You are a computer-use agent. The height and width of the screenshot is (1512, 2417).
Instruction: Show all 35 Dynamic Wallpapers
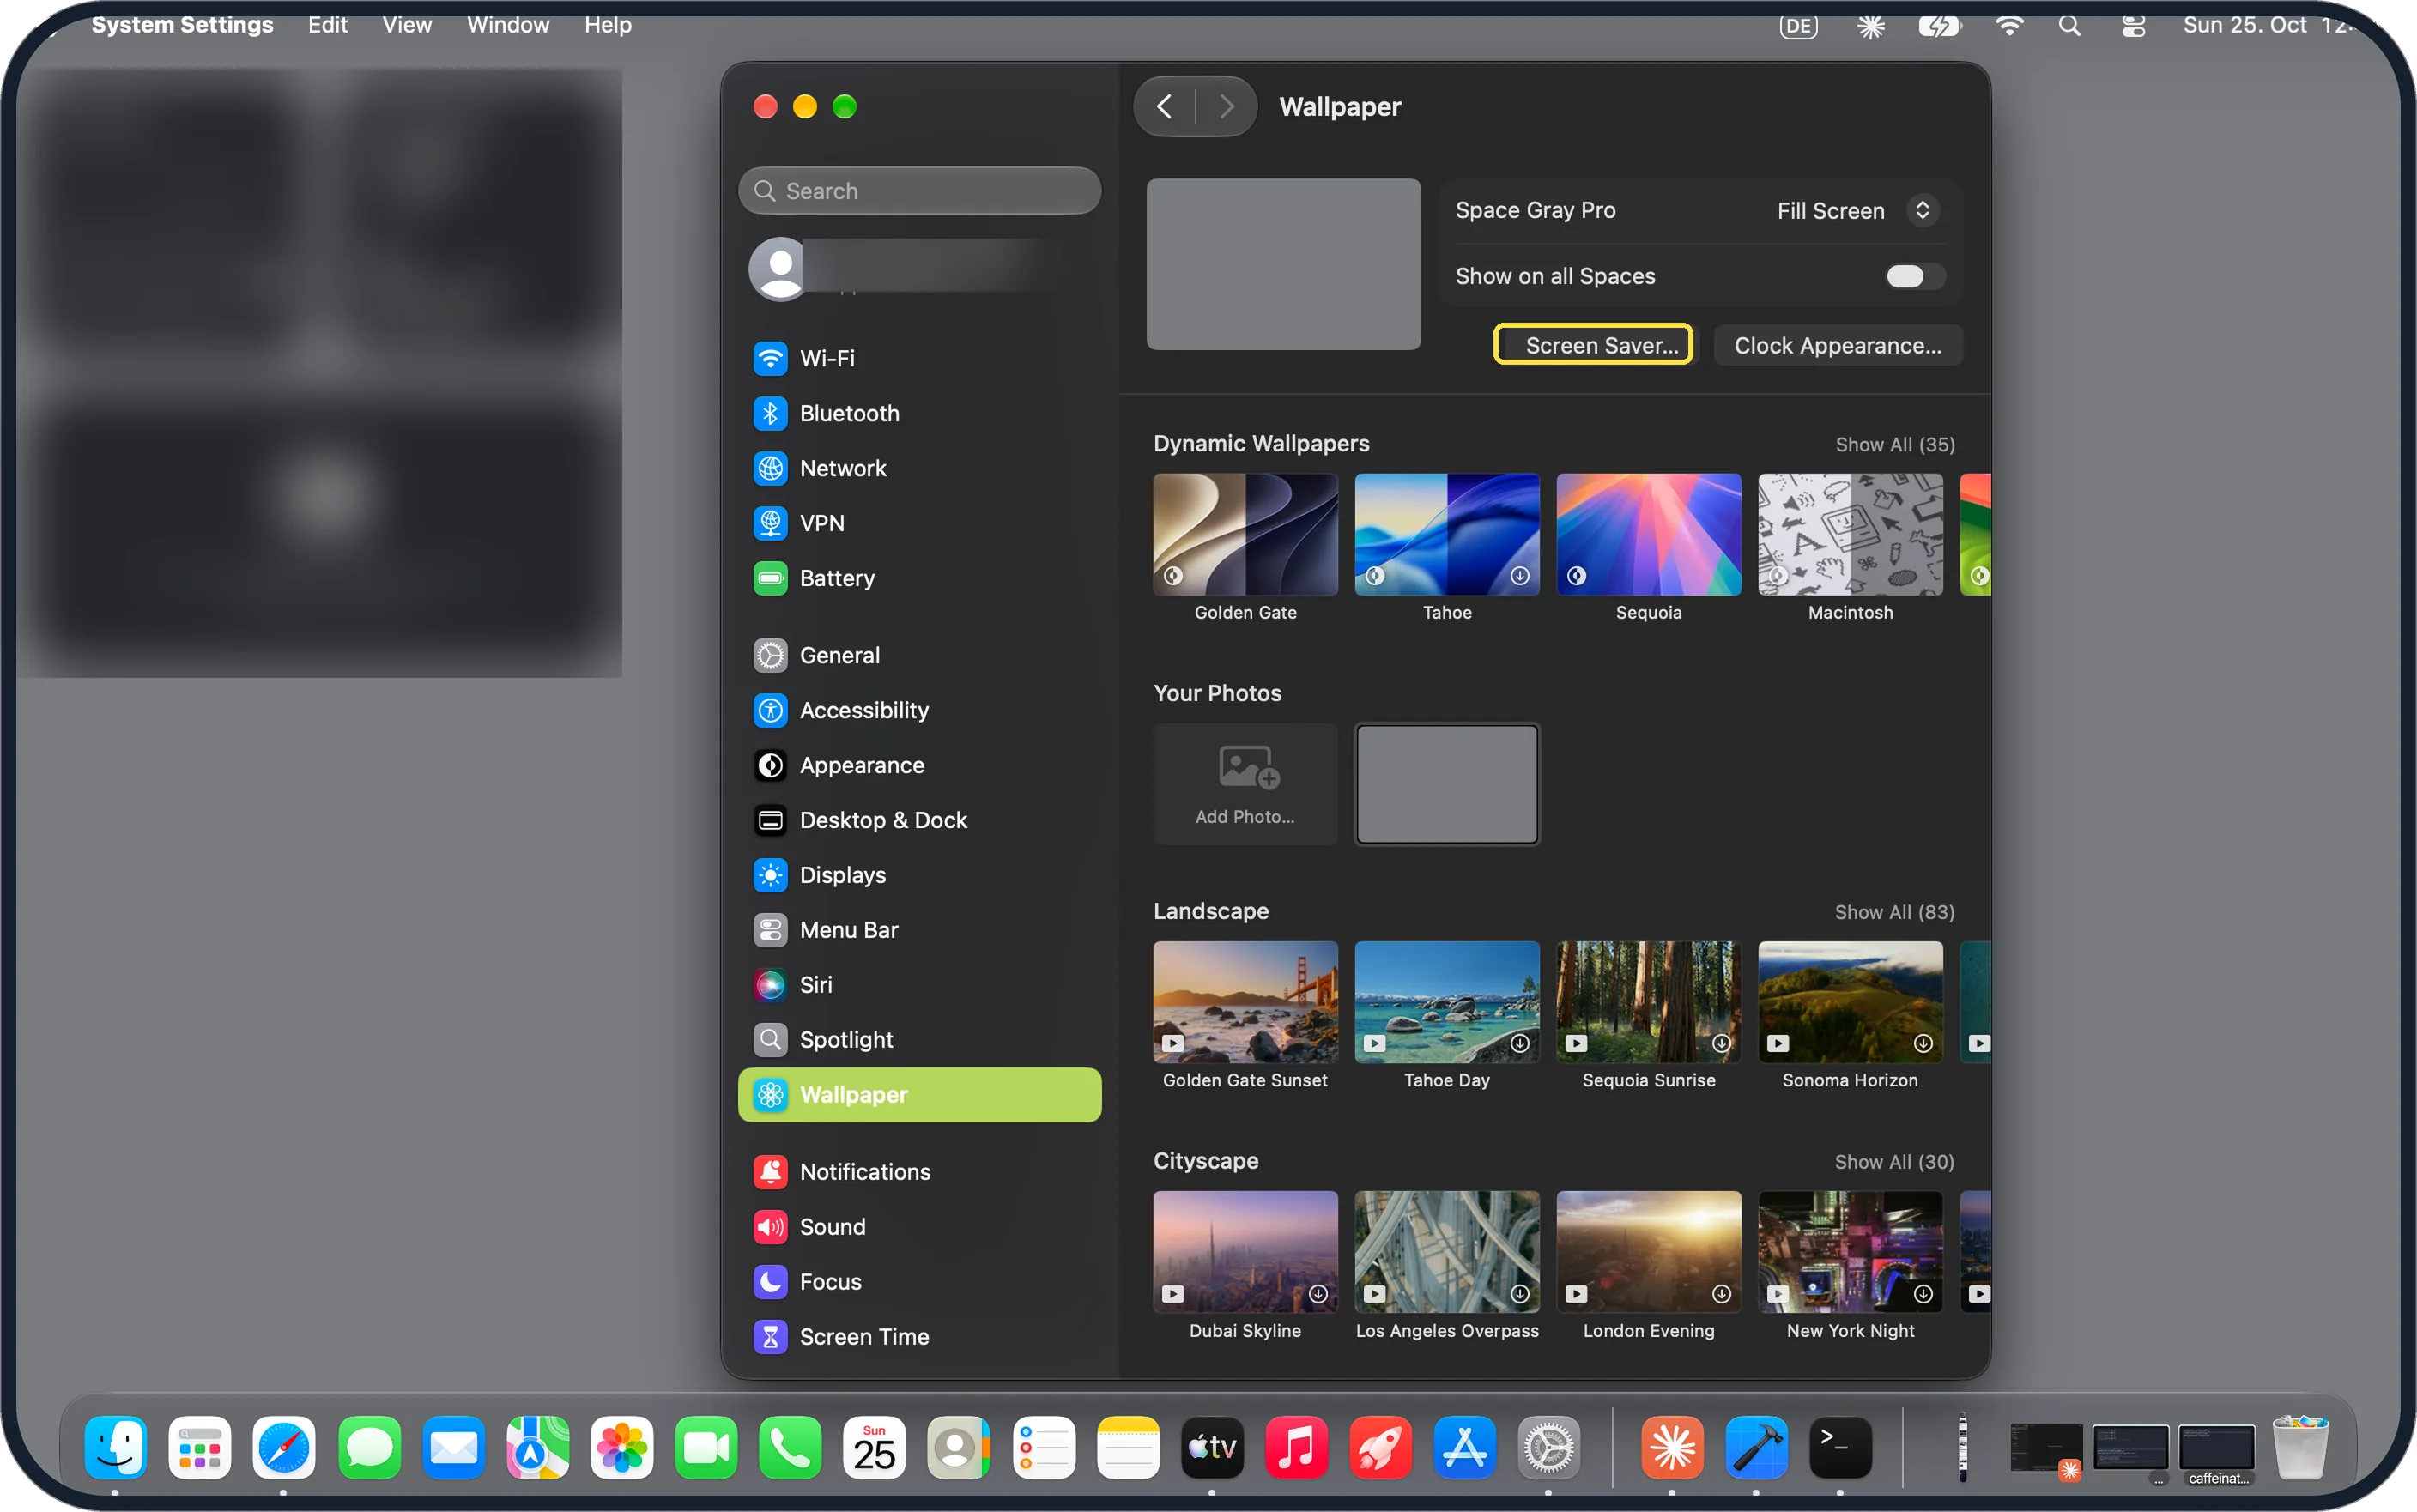tap(1894, 445)
